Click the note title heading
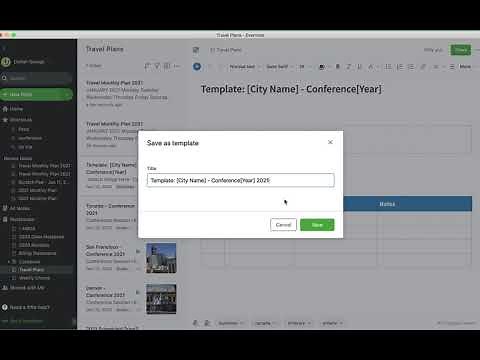 point(291,89)
